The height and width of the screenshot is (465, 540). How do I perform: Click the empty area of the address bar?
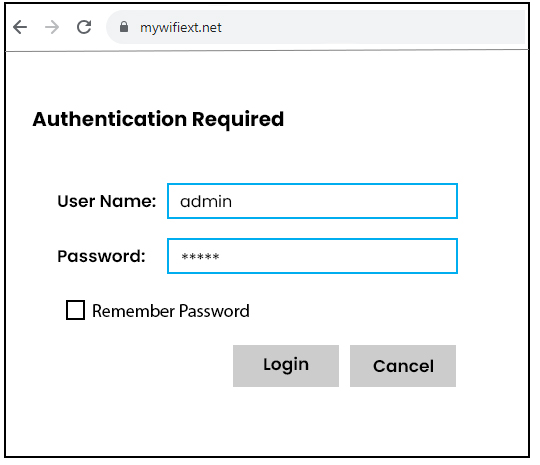click(x=372, y=27)
